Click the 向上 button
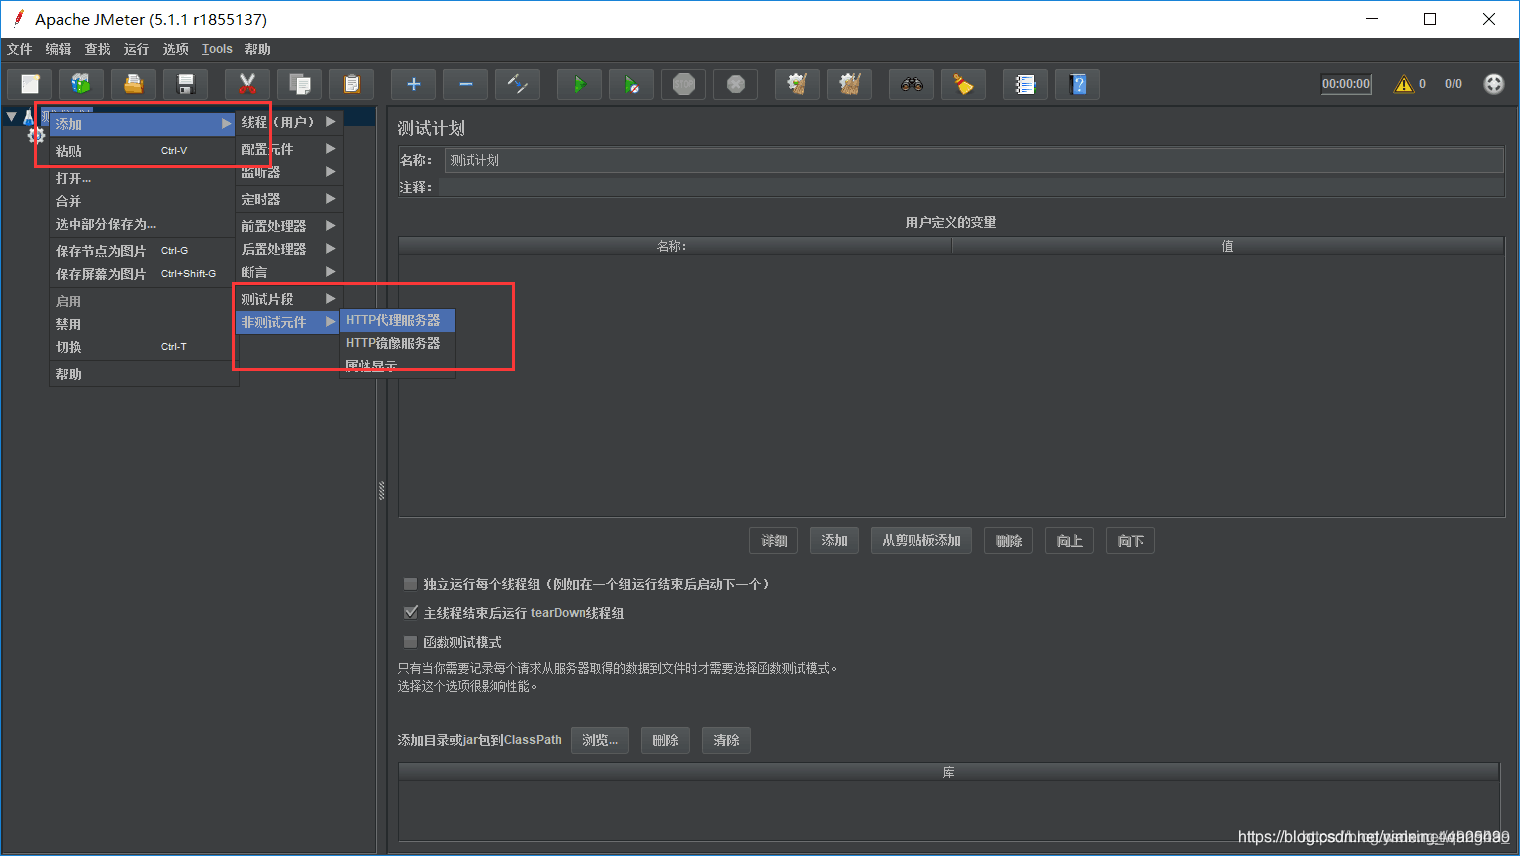The height and width of the screenshot is (856, 1520). [1069, 541]
